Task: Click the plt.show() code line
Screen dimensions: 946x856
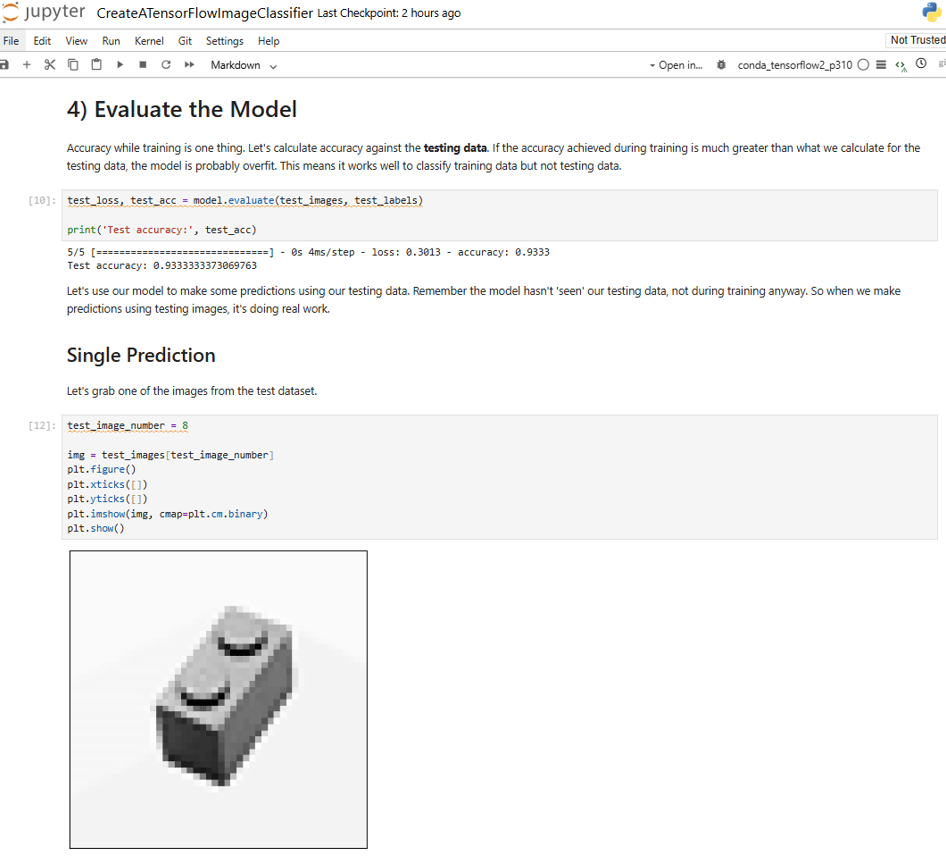Action: pyautogui.click(x=96, y=528)
